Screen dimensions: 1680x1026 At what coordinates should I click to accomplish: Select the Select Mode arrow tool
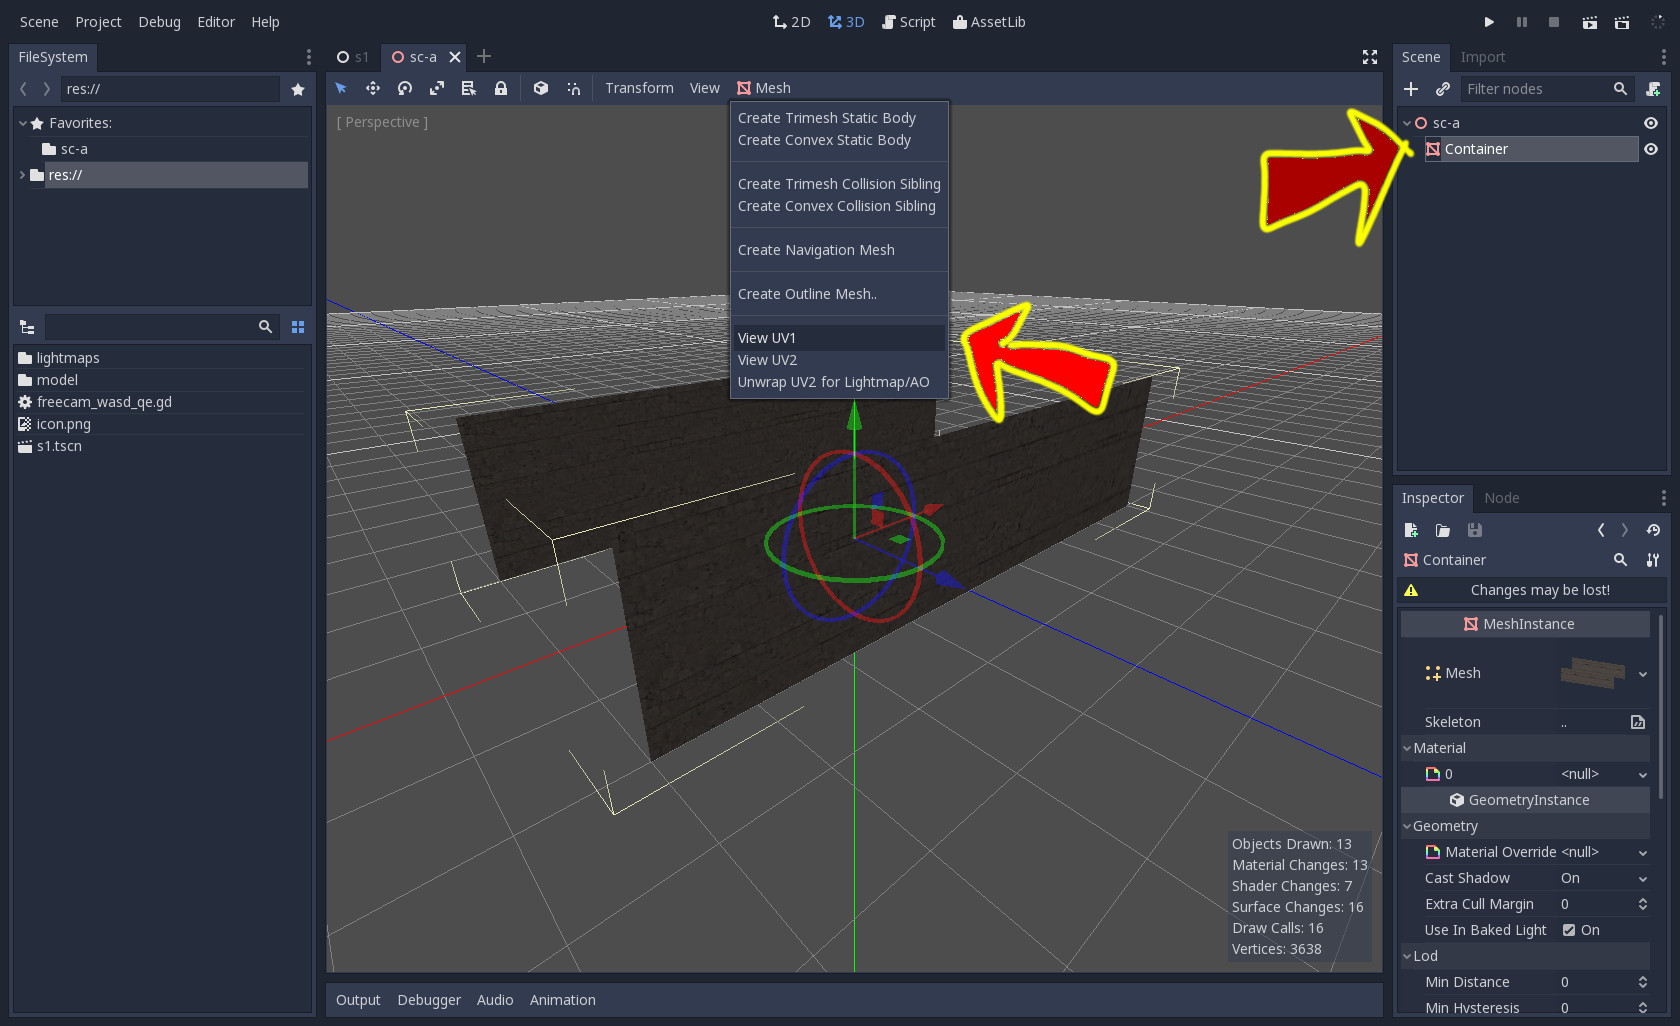click(341, 88)
